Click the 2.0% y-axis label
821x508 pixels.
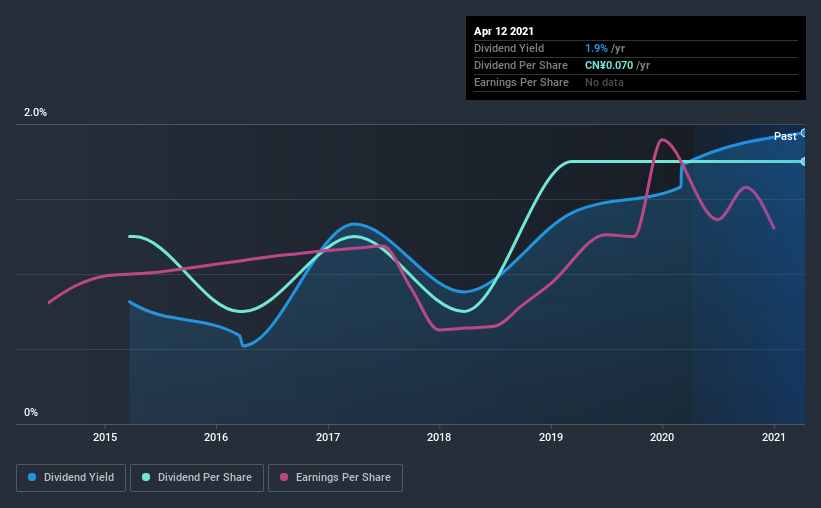35,112
